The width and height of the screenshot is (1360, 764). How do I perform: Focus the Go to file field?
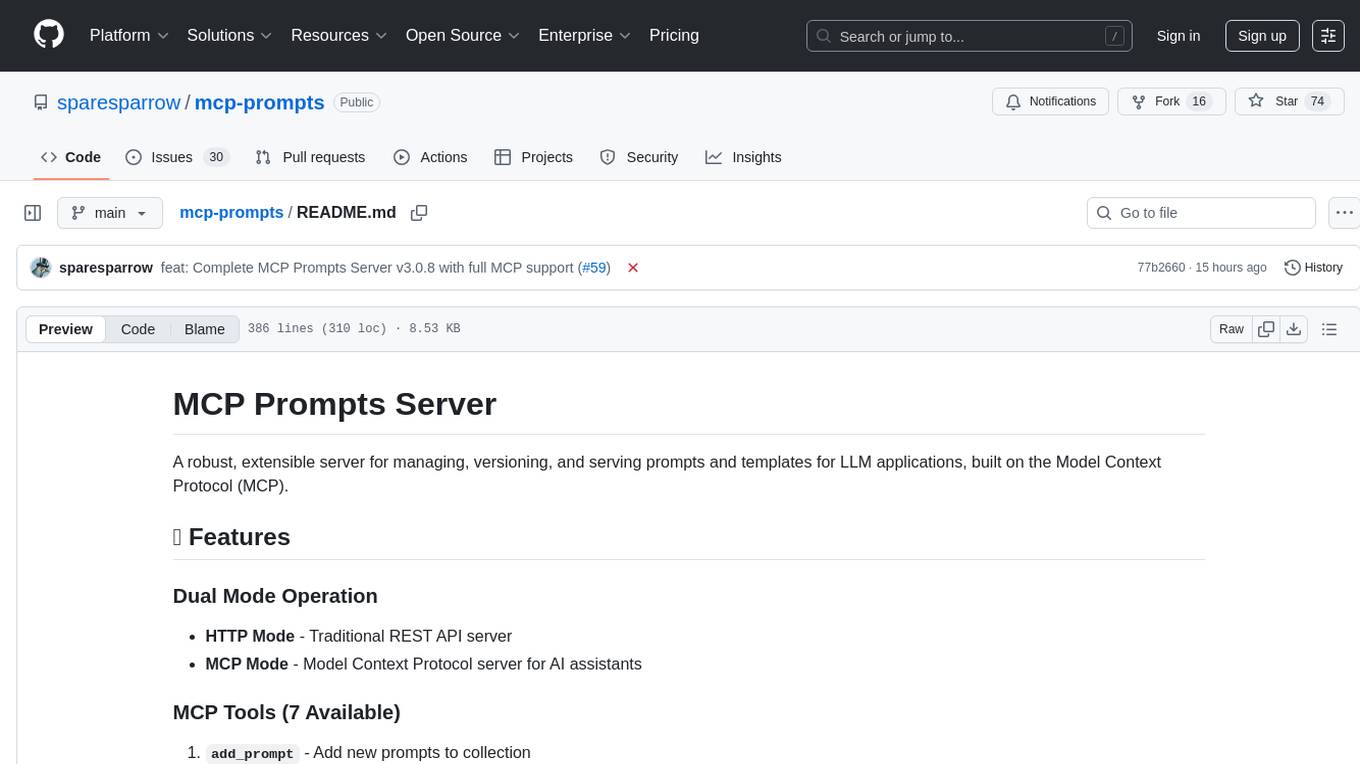(1201, 213)
